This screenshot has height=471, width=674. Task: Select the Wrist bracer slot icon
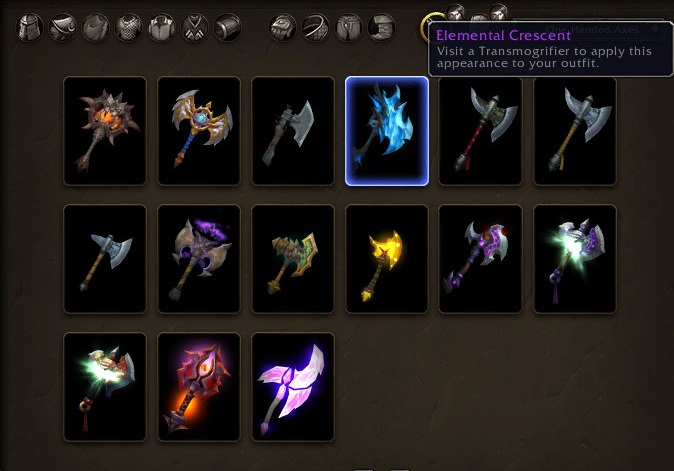(228, 27)
